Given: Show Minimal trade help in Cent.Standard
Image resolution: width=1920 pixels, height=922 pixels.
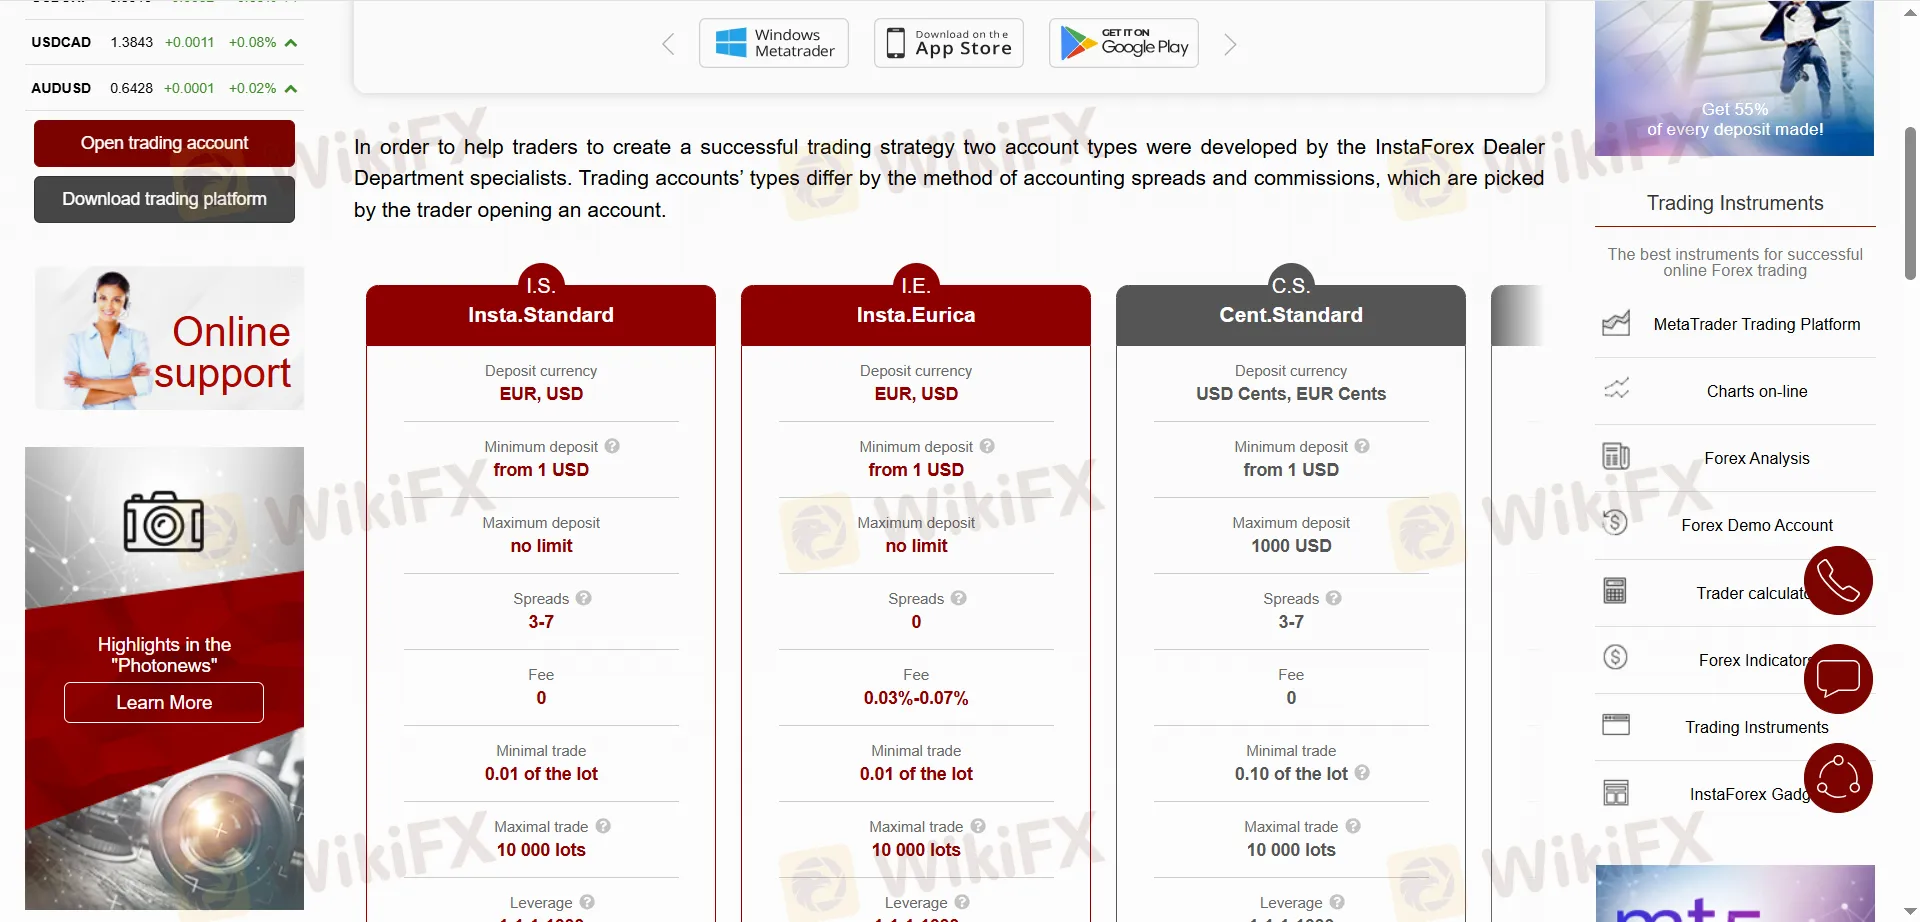Looking at the screenshot, I should click(x=1362, y=773).
